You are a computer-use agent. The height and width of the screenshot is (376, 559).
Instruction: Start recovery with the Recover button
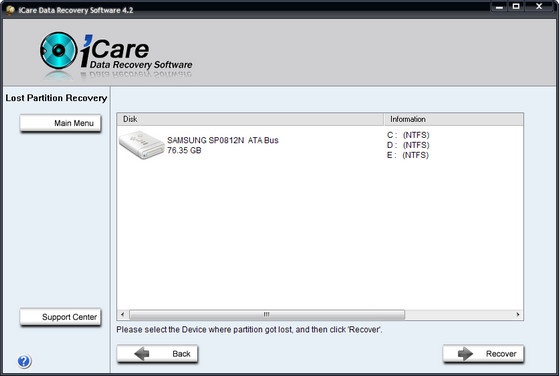coord(483,354)
